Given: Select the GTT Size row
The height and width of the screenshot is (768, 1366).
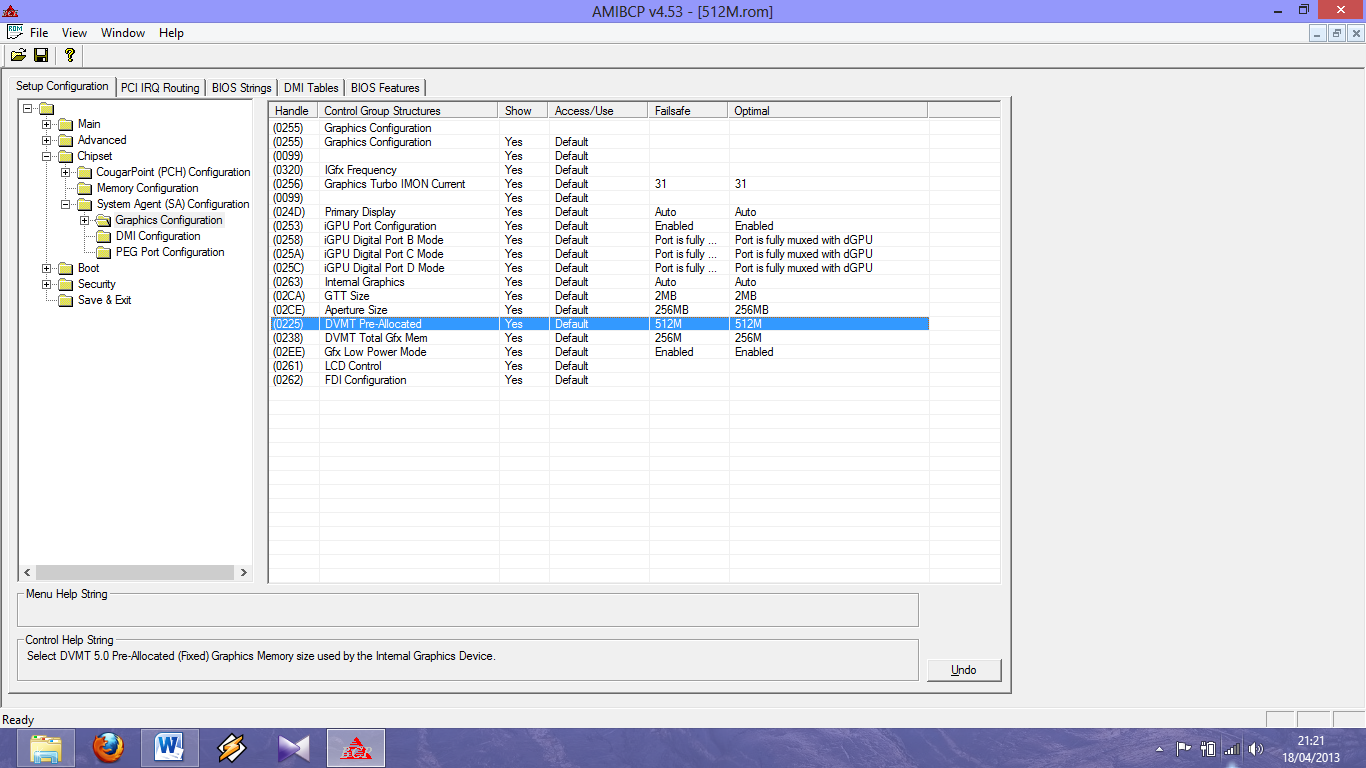Looking at the screenshot, I should point(599,296).
